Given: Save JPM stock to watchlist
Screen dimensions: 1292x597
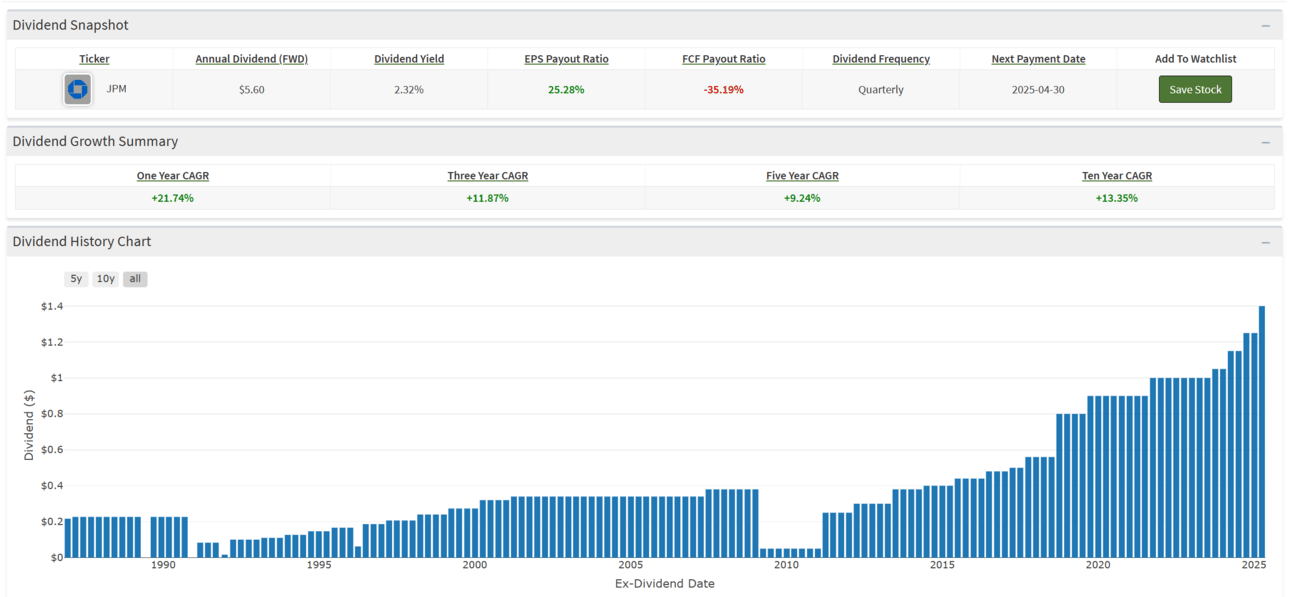Looking at the screenshot, I should pos(1195,89).
